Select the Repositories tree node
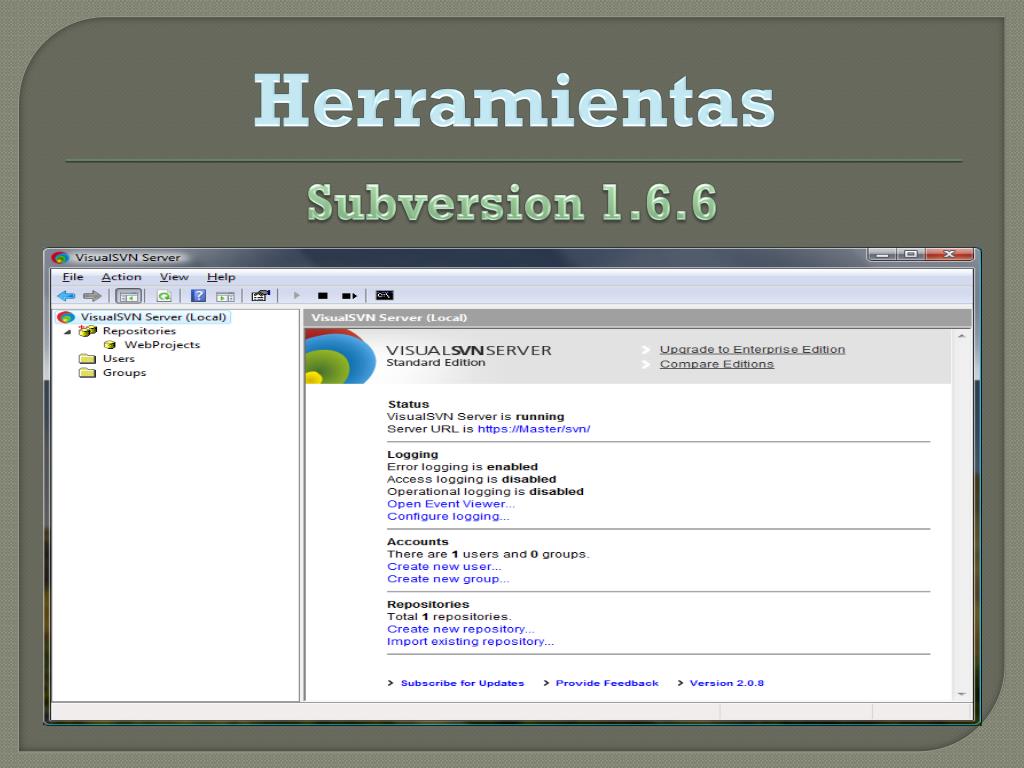The width and height of the screenshot is (1024, 768). click(x=139, y=331)
